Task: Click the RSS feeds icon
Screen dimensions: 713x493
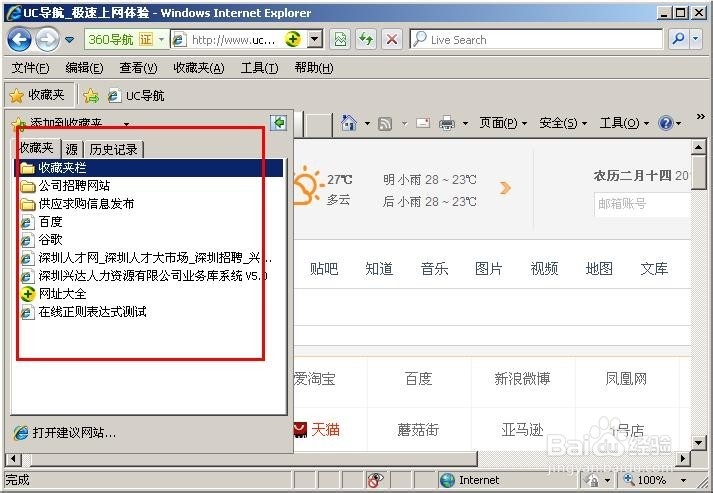Action: [x=385, y=123]
